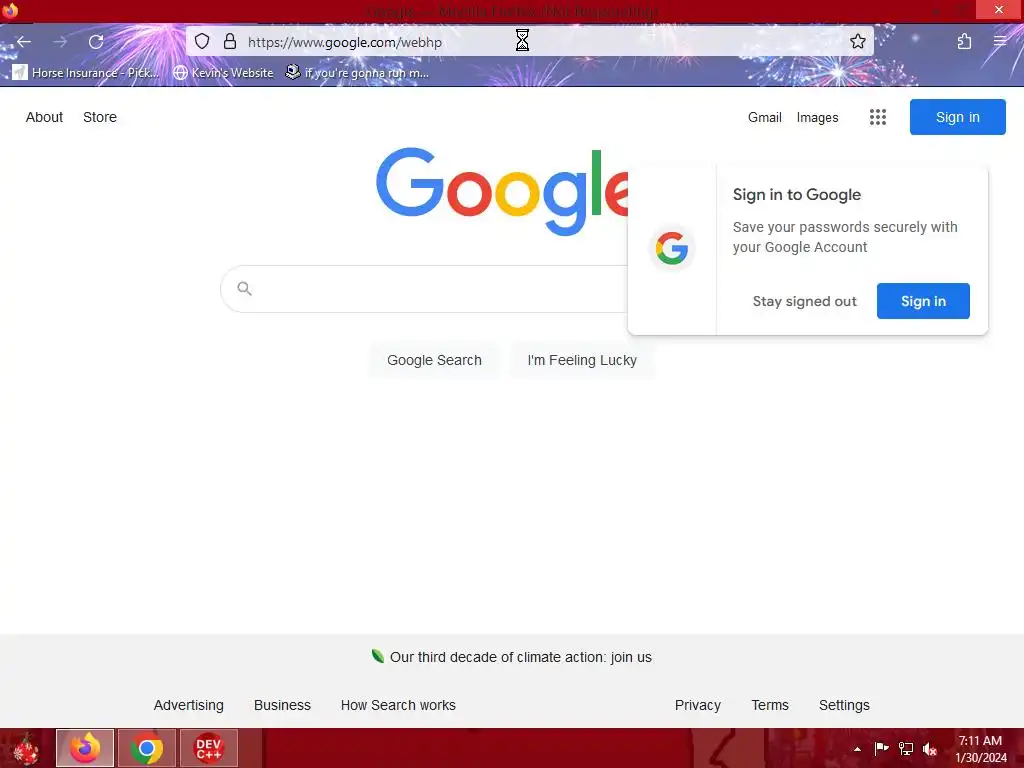Click Sign in inside the popup
Image resolution: width=1024 pixels, height=768 pixels.
923,301
